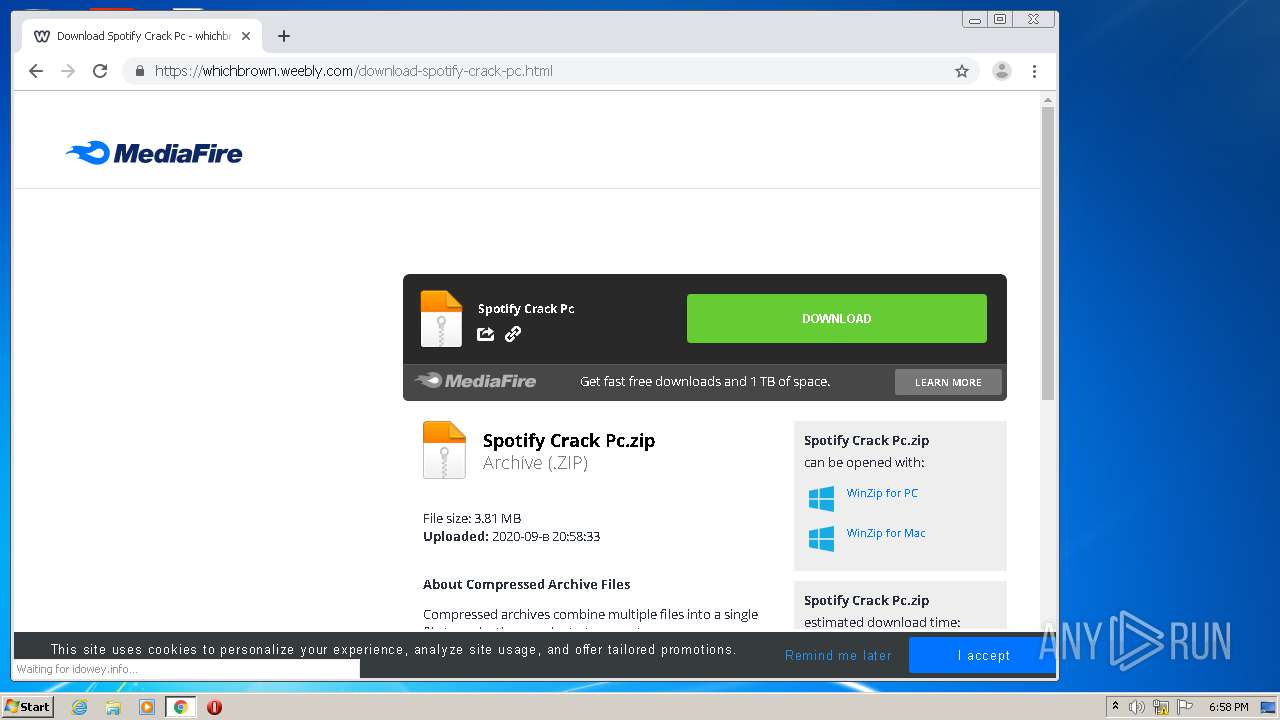
Task: Click the address bar URL field
Action: point(550,71)
